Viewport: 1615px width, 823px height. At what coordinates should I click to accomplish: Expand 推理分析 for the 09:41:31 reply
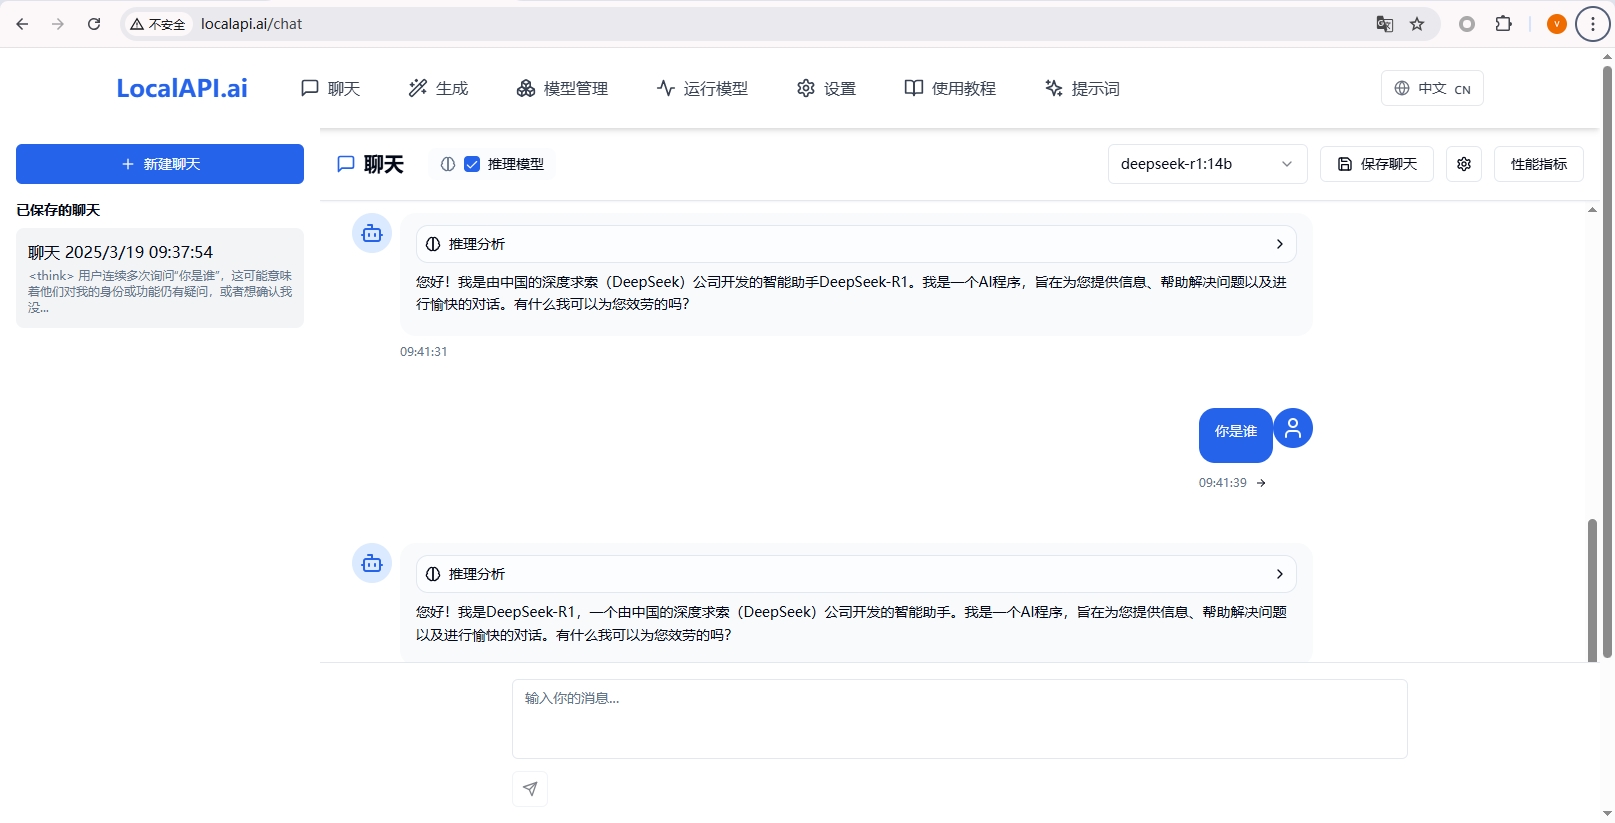pos(856,244)
